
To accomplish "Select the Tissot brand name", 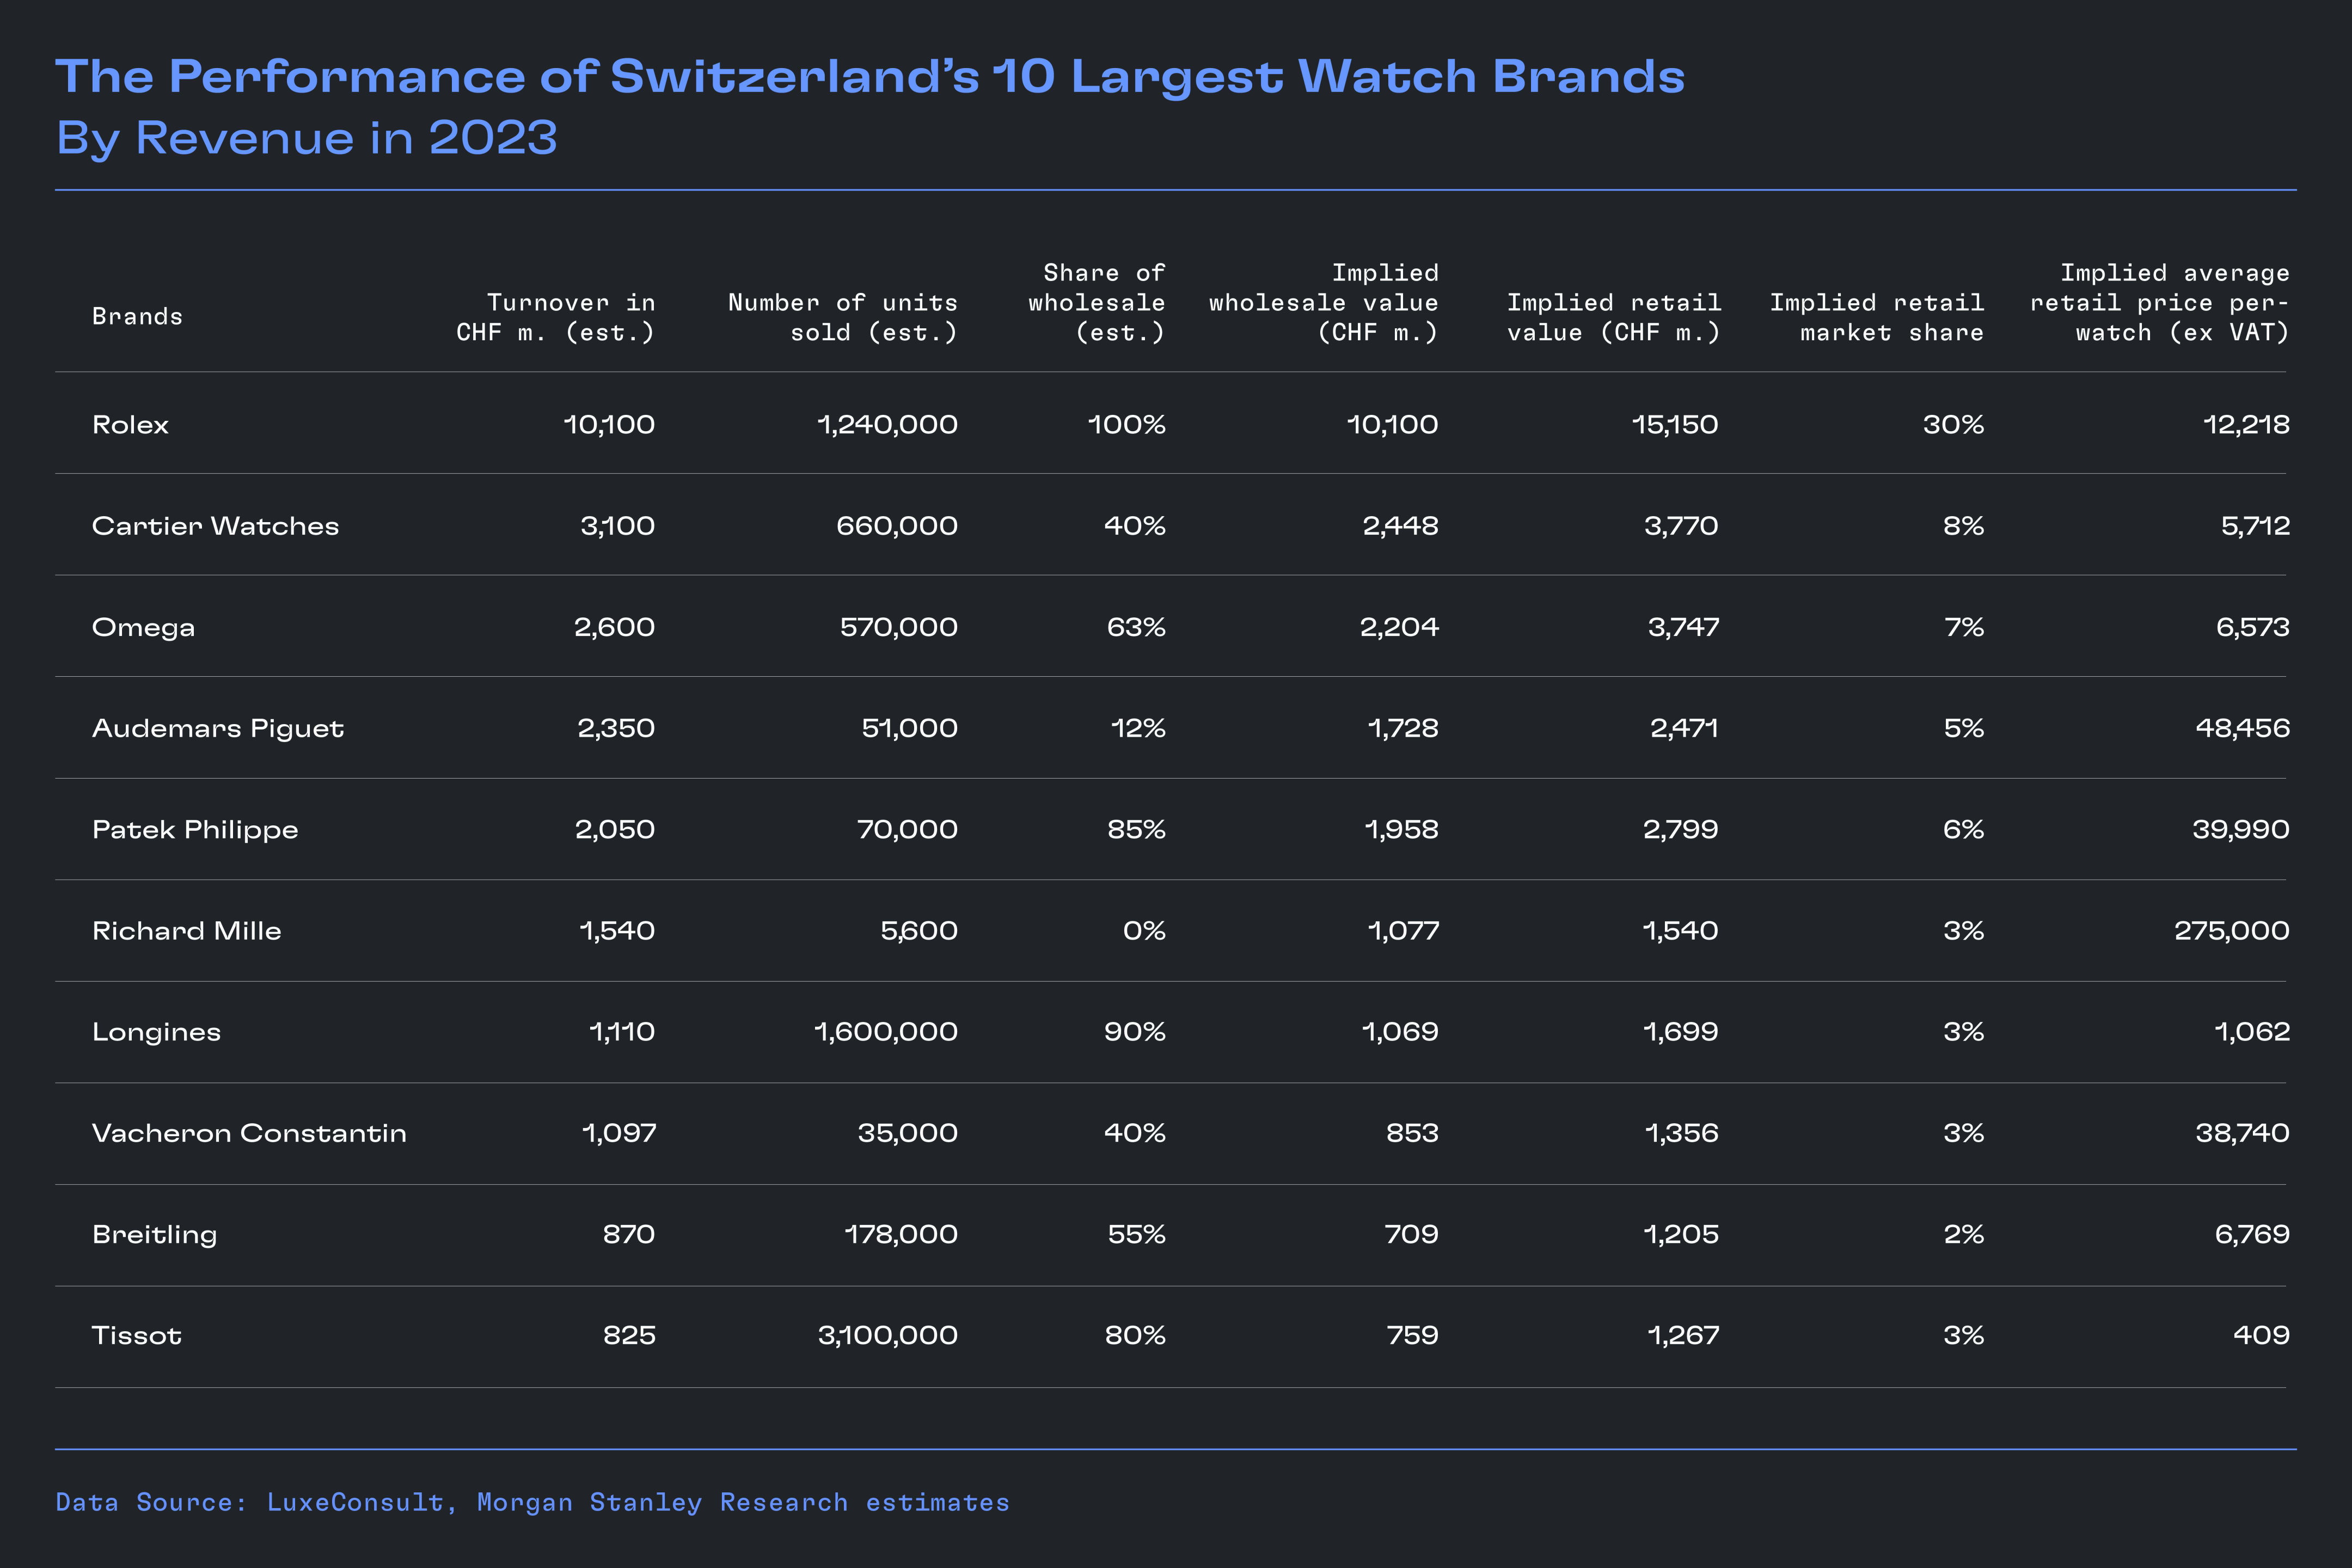I will tap(137, 1336).
